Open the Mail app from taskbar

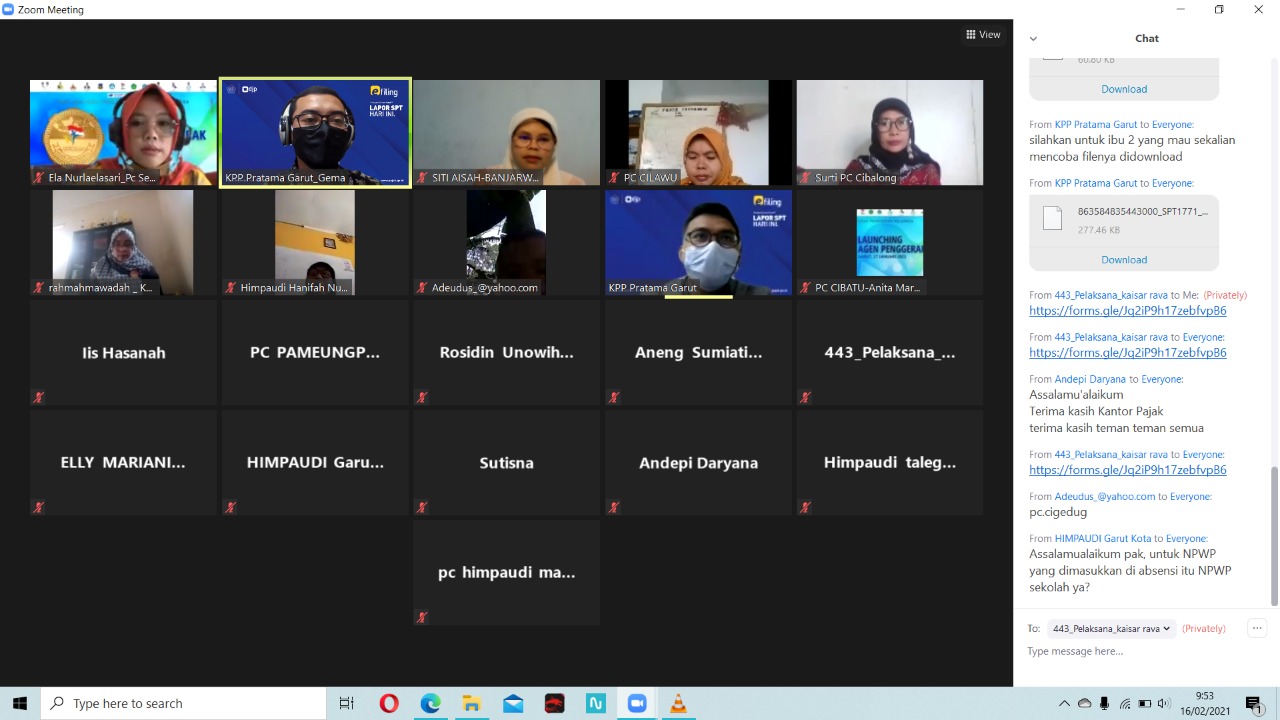pyautogui.click(x=513, y=704)
